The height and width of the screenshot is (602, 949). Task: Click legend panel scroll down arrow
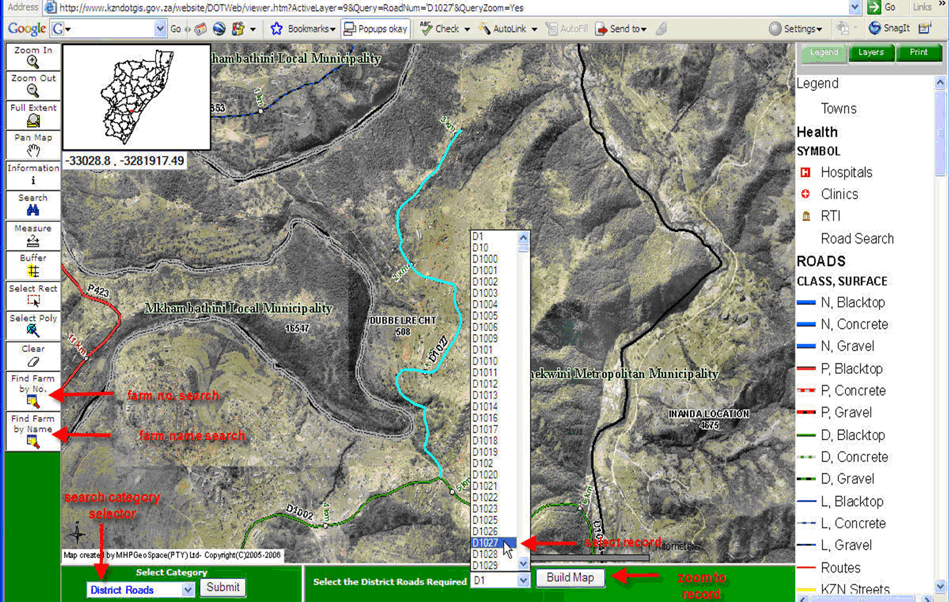coord(940,586)
